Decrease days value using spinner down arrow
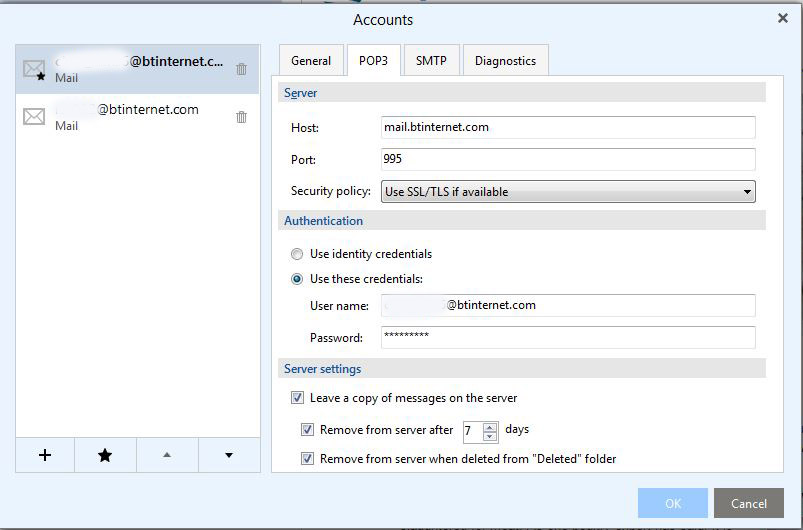 point(490,436)
